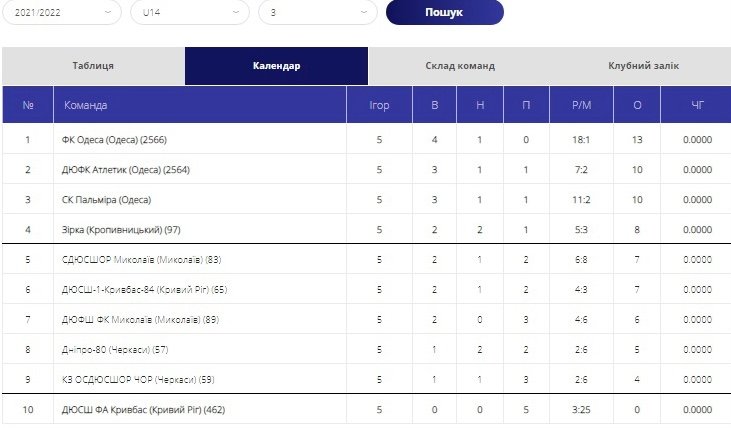Select Дніпро-80 (Черкаси) team row

366,350
